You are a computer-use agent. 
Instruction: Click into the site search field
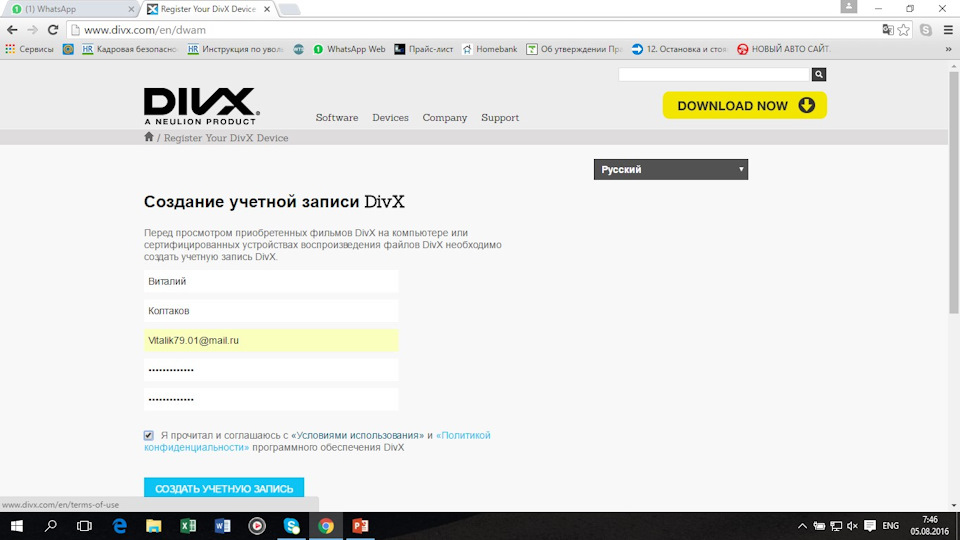pyautogui.click(x=714, y=74)
